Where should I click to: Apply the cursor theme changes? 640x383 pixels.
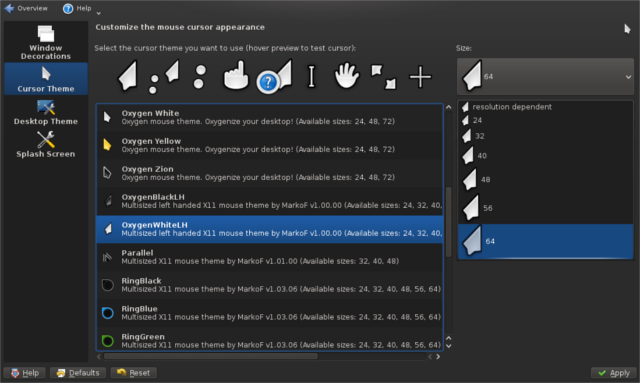point(613,373)
